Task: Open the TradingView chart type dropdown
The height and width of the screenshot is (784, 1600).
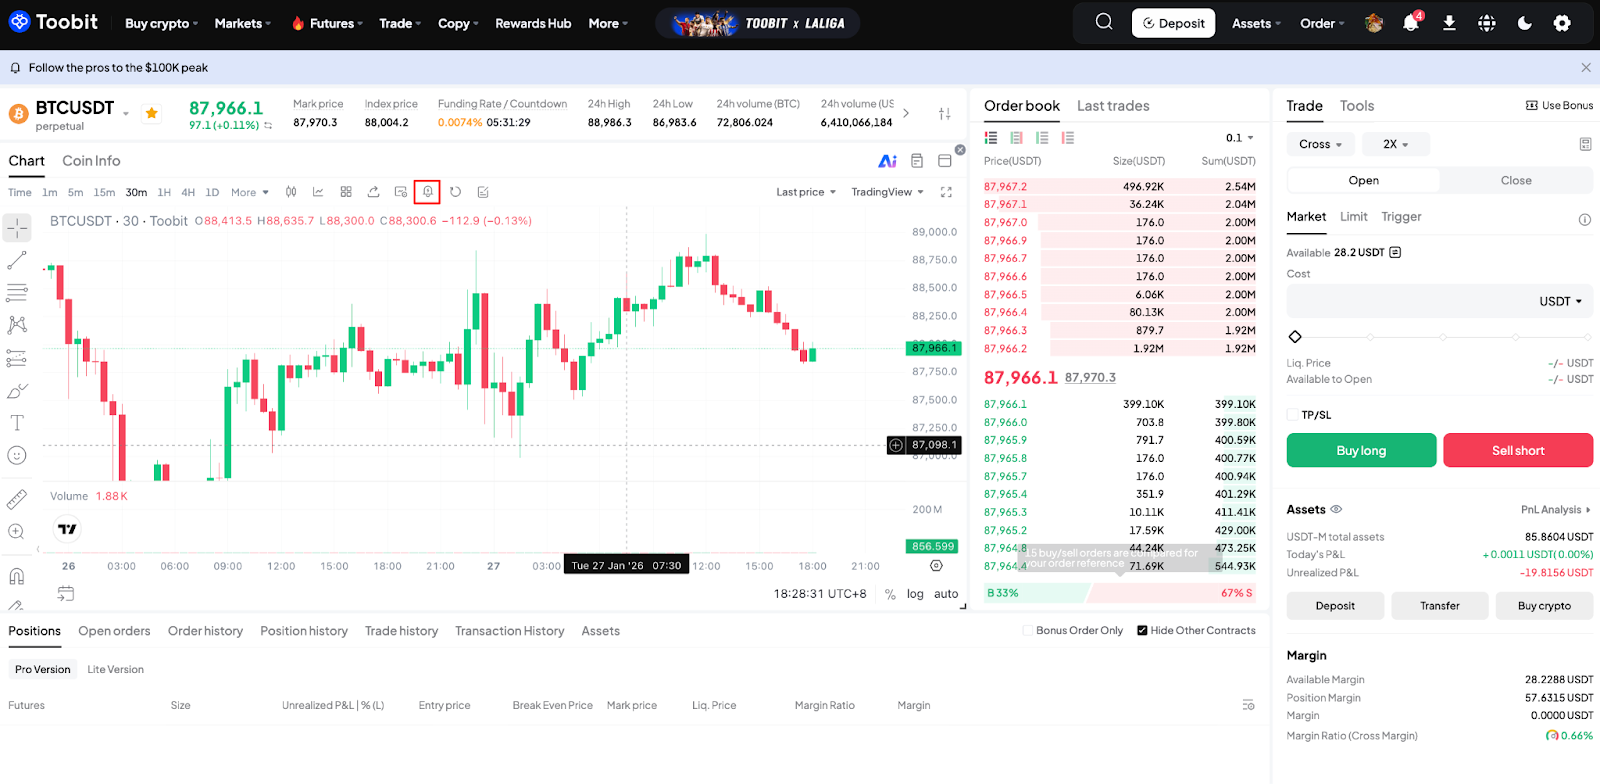Action: click(887, 192)
